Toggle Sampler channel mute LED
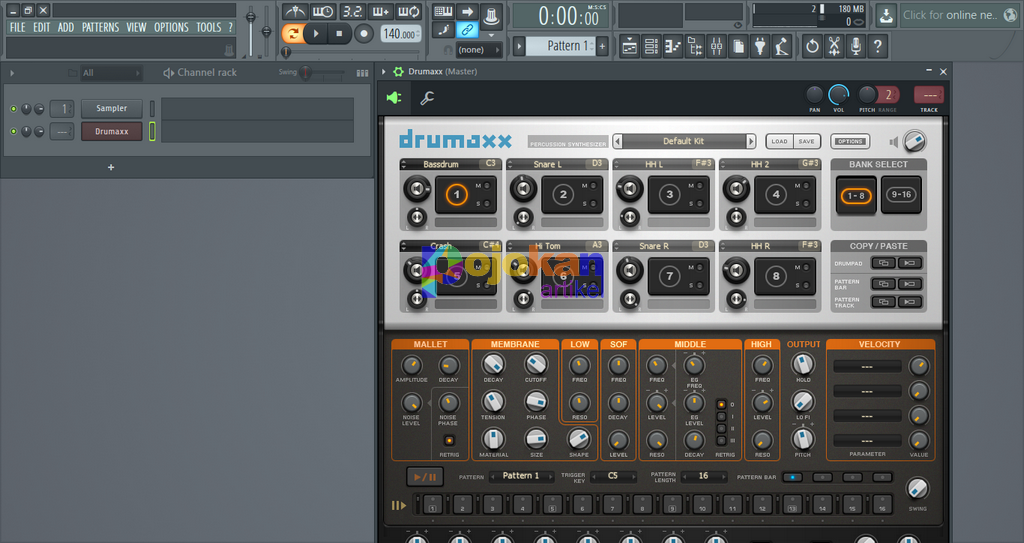This screenshot has width=1024, height=543. click(x=13, y=108)
